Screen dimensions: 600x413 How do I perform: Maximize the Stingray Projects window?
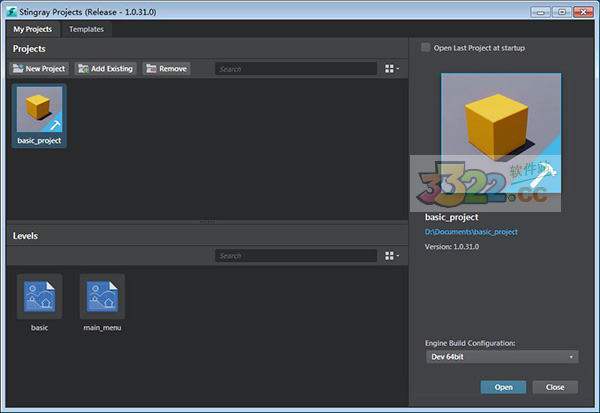pos(562,12)
